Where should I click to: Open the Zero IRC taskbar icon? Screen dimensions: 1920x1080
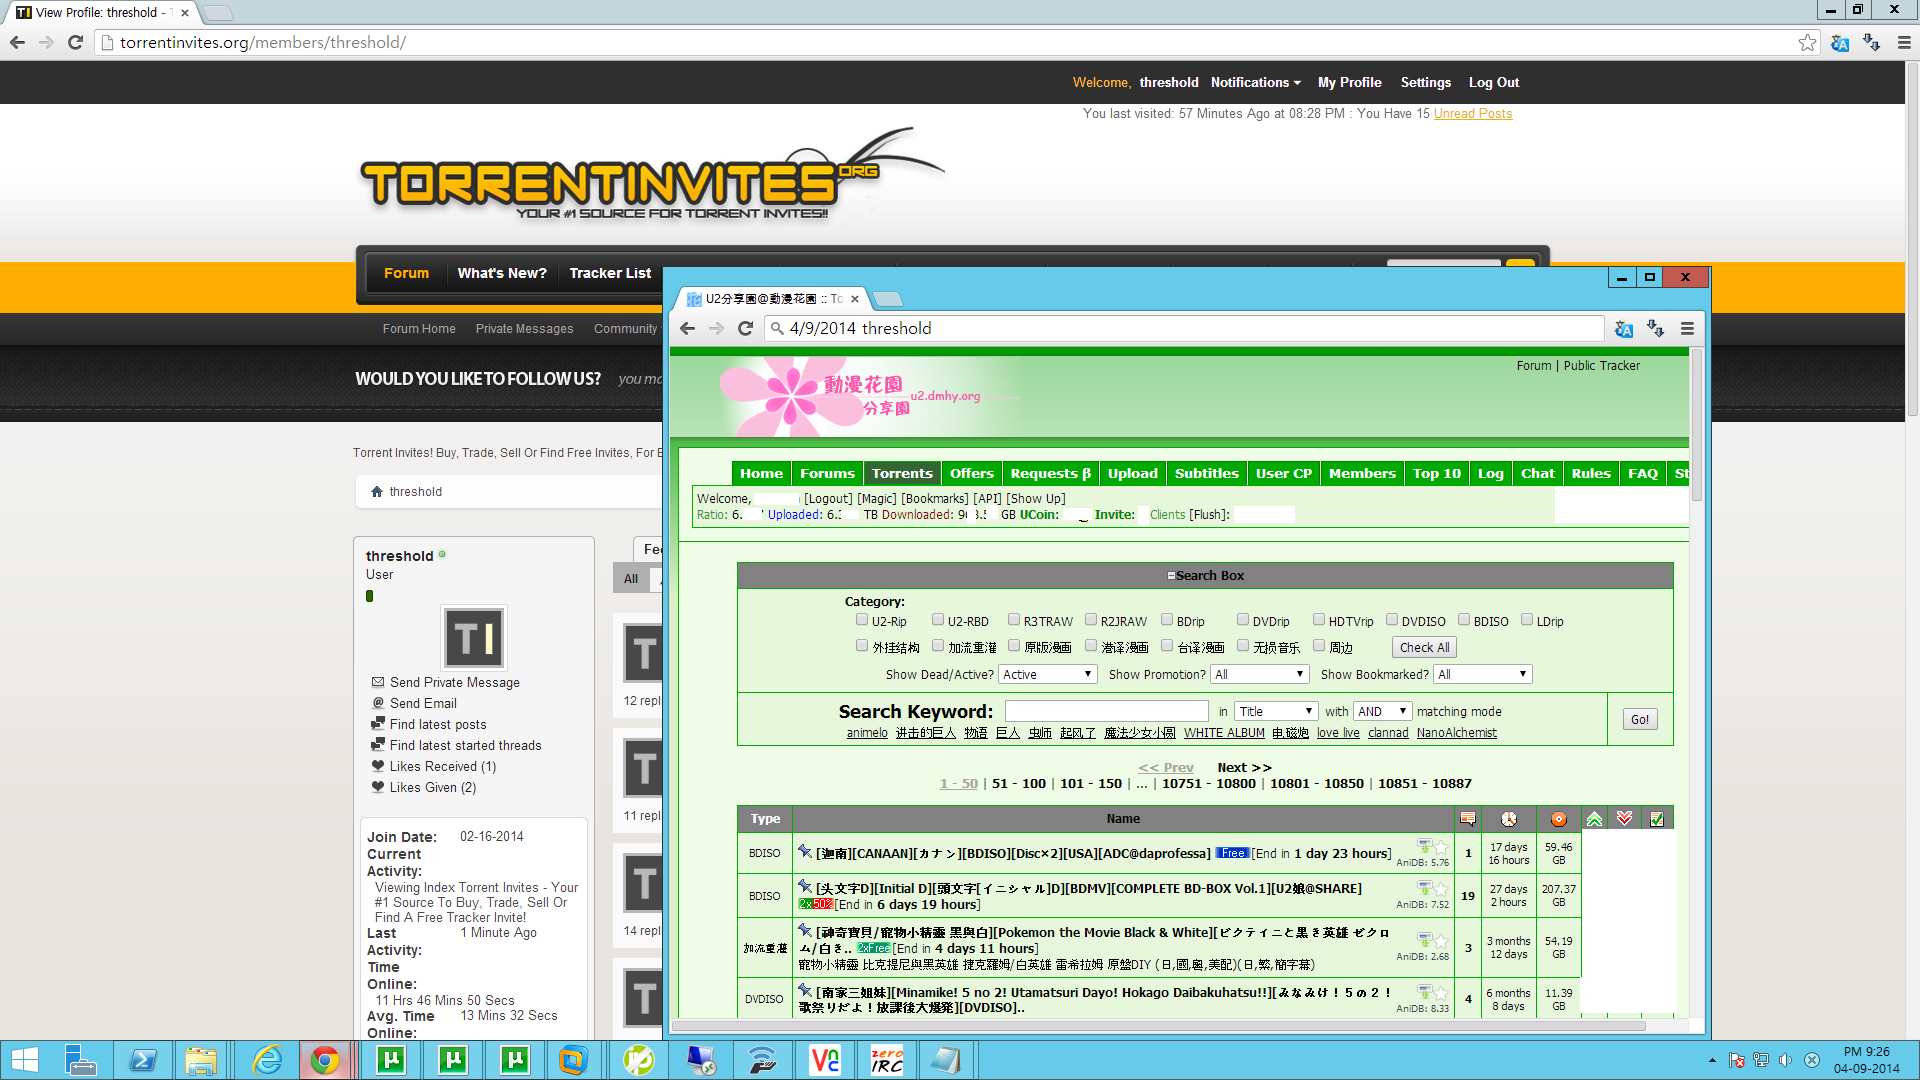(x=887, y=1060)
